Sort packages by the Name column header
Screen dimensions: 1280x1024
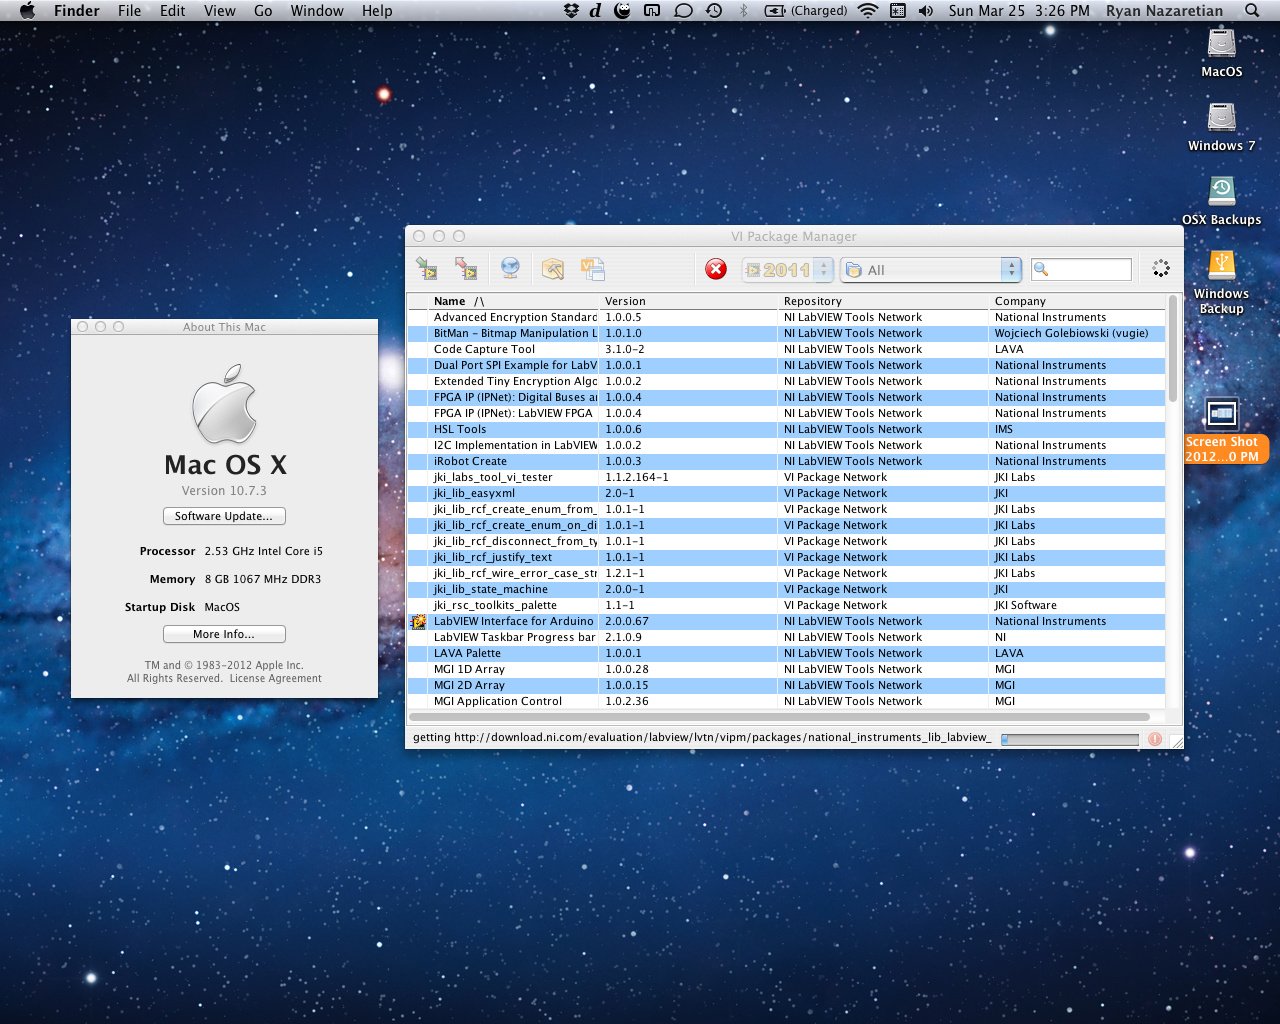pyautogui.click(x=514, y=301)
